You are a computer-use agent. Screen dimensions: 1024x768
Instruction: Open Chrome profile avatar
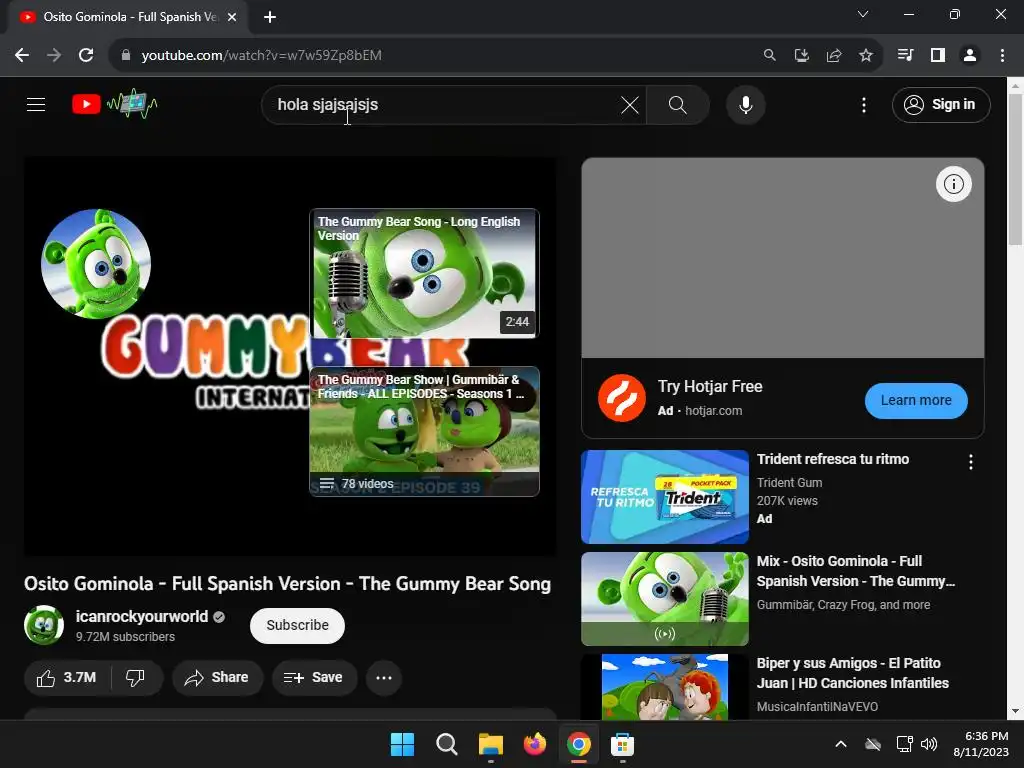tap(970, 56)
